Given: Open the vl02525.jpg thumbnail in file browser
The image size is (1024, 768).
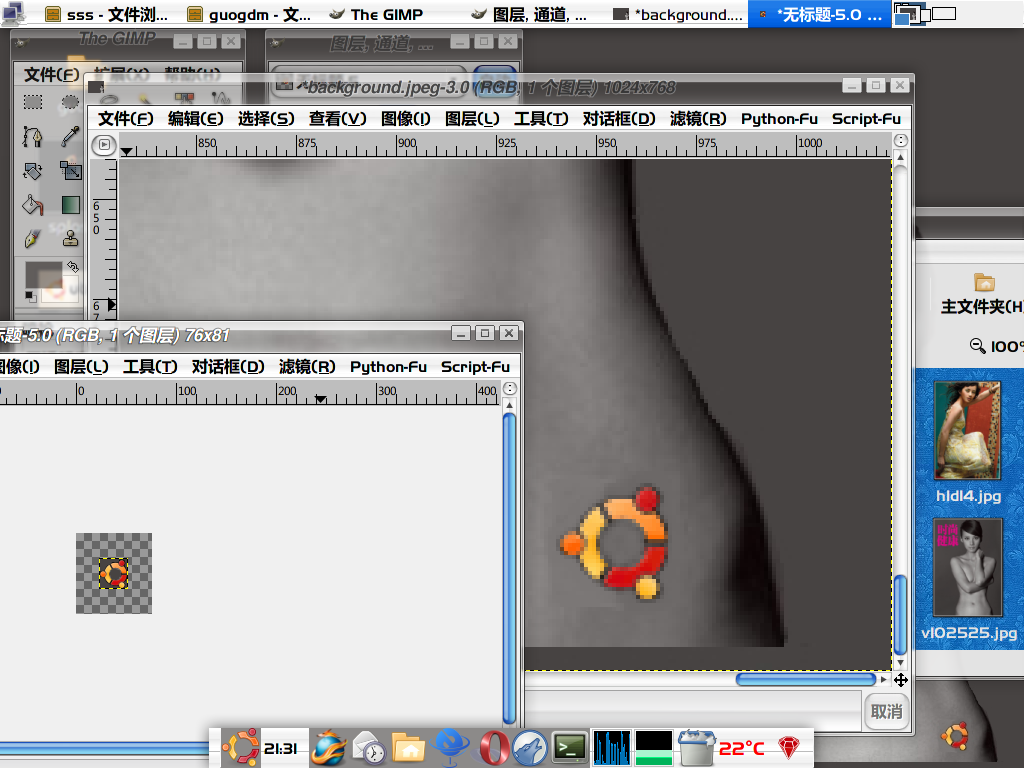Looking at the screenshot, I should [x=968, y=568].
